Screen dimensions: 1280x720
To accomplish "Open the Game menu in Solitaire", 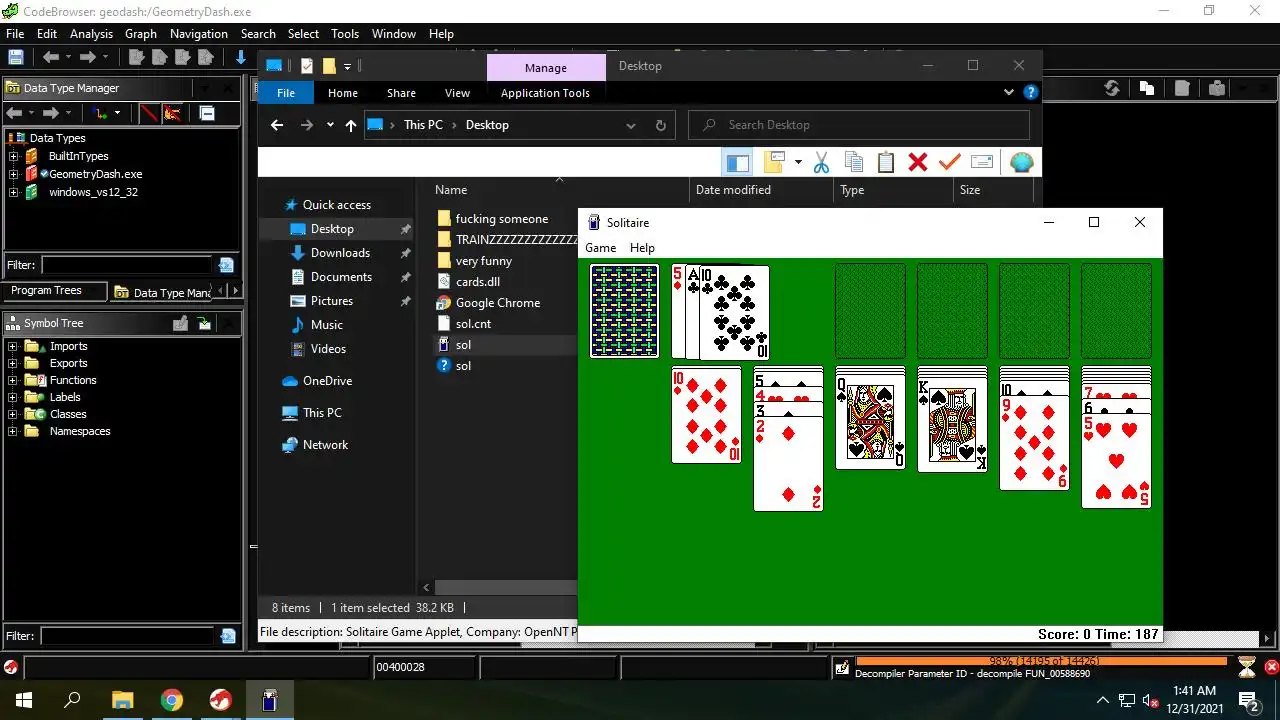I will tap(600, 248).
